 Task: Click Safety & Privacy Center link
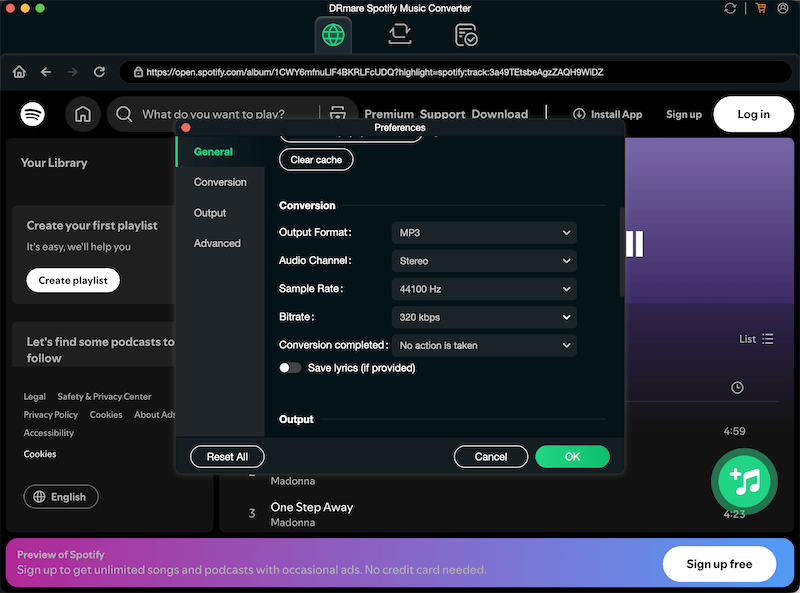coord(104,397)
